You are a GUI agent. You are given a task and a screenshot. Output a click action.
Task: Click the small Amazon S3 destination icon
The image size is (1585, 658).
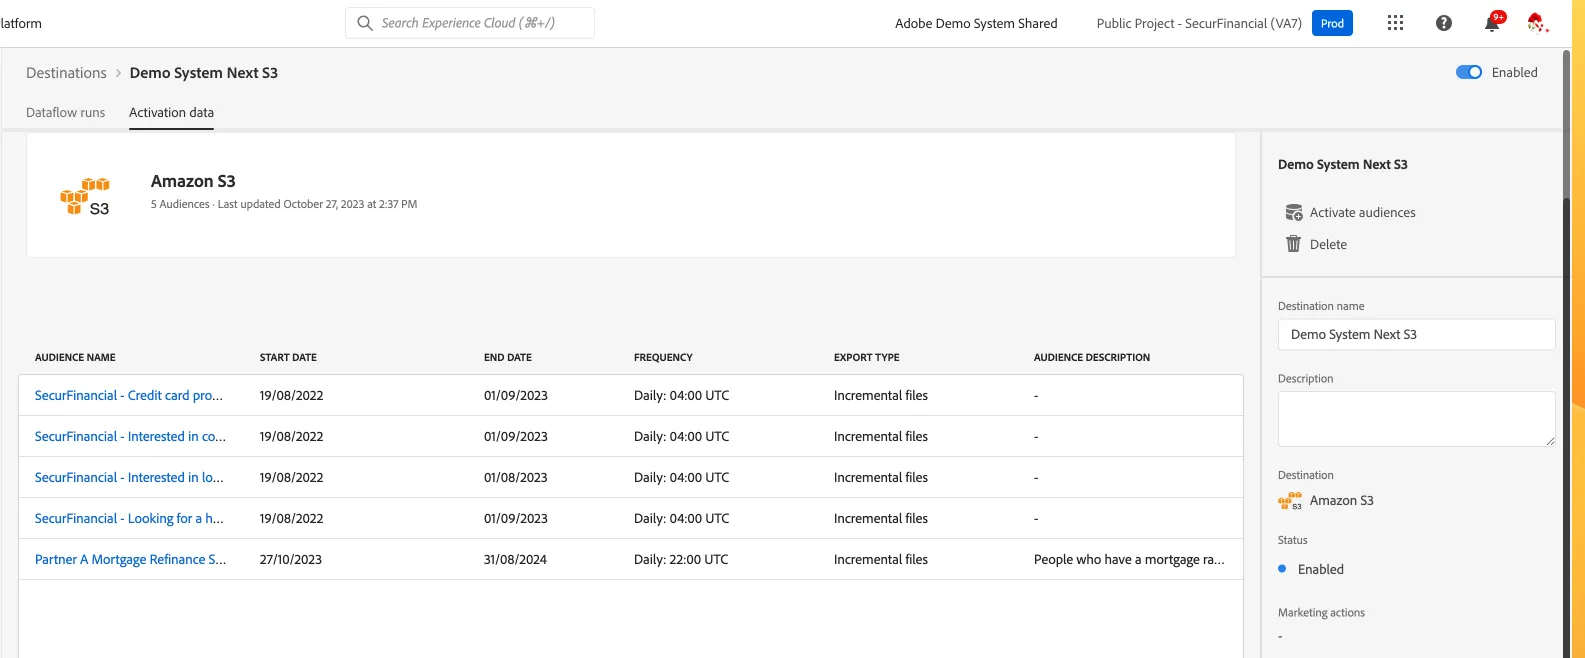coord(1290,501)
